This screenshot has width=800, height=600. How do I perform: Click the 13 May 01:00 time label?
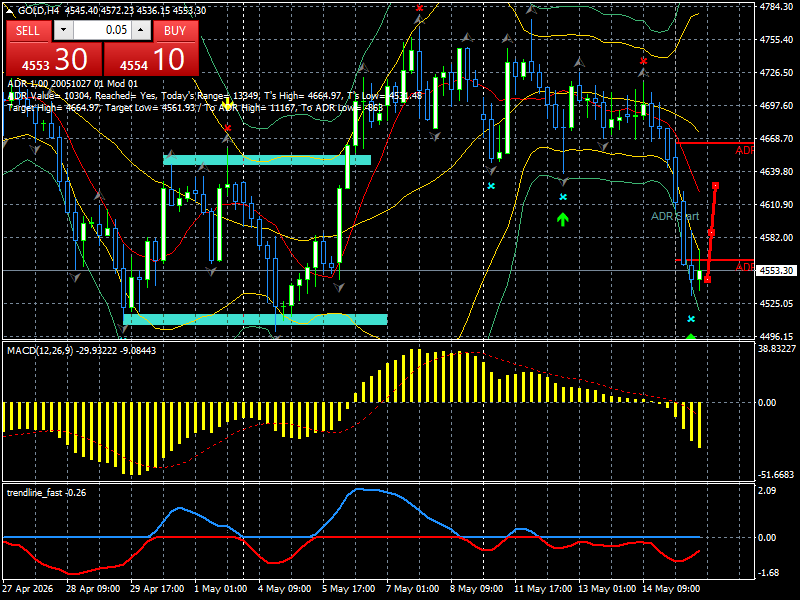coord(607,588)
